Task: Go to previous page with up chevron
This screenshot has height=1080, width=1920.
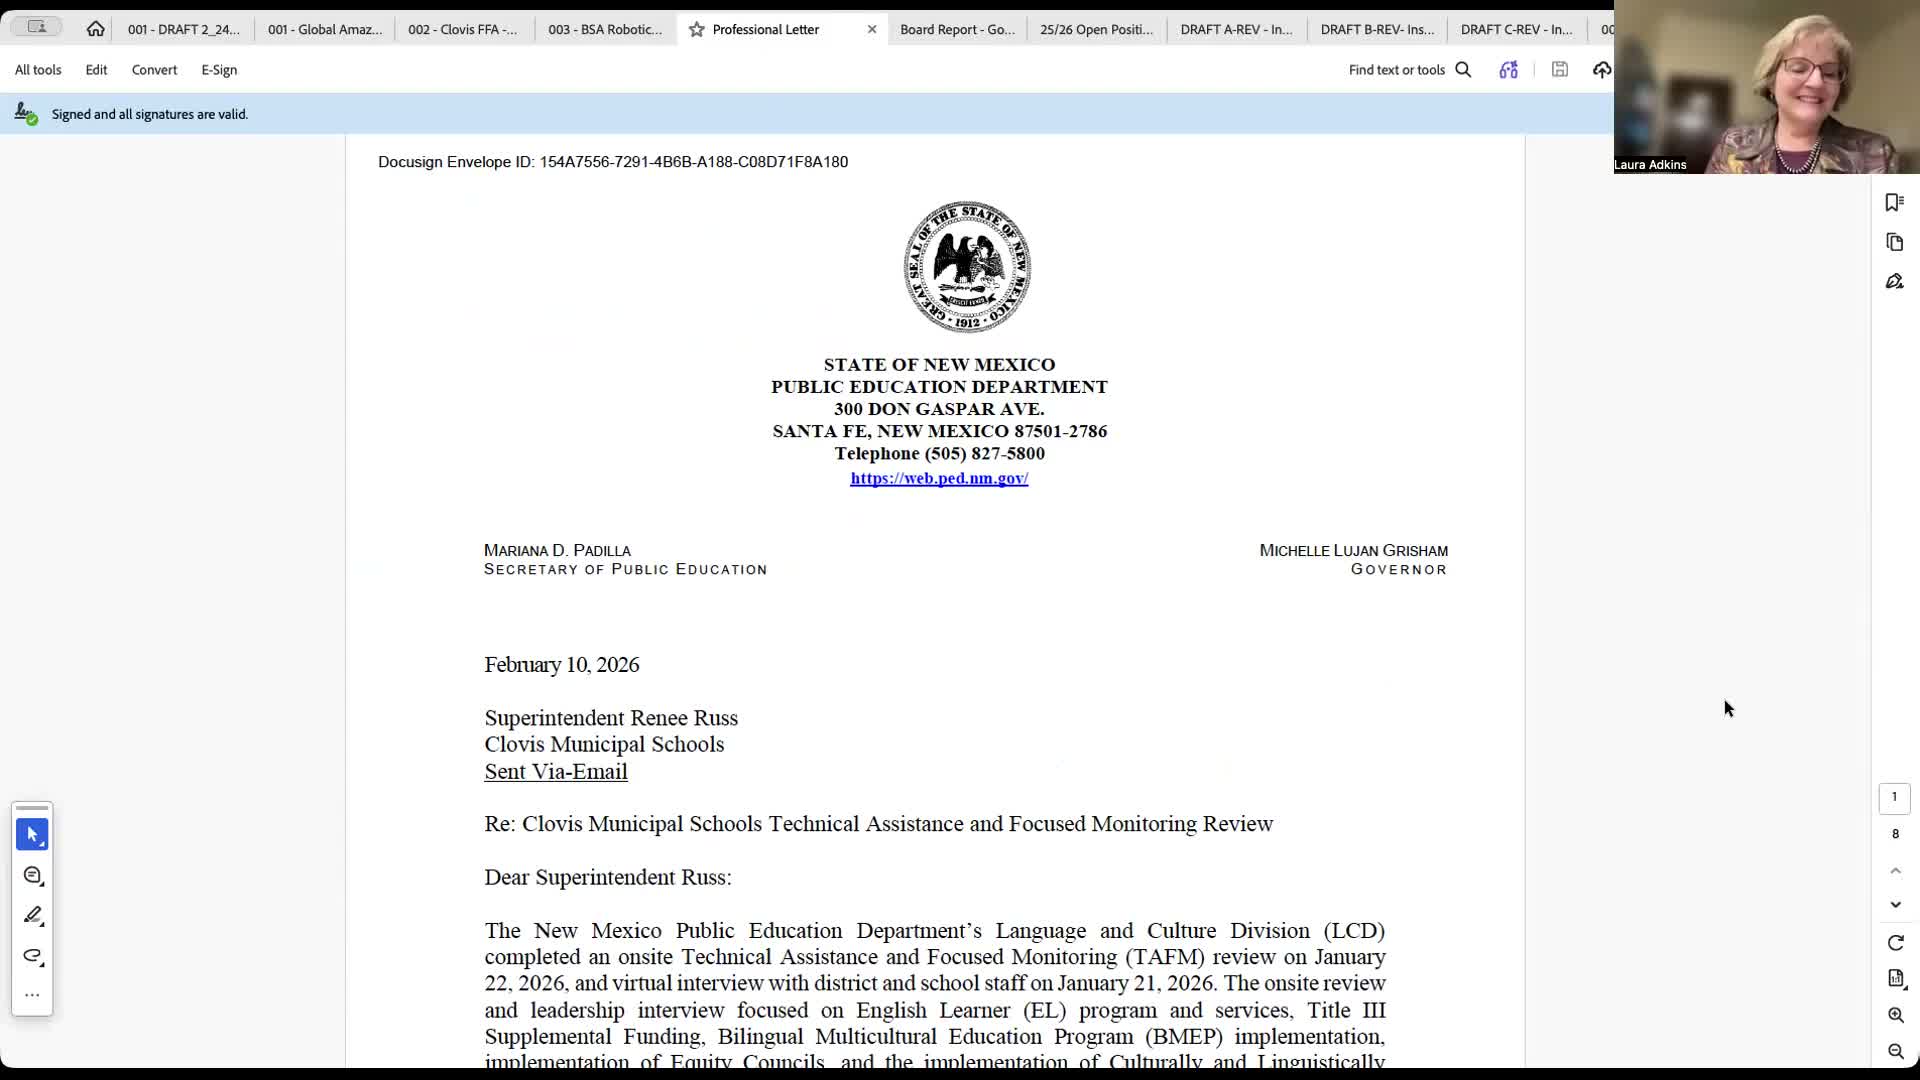Action: (x=1895, y=871)
